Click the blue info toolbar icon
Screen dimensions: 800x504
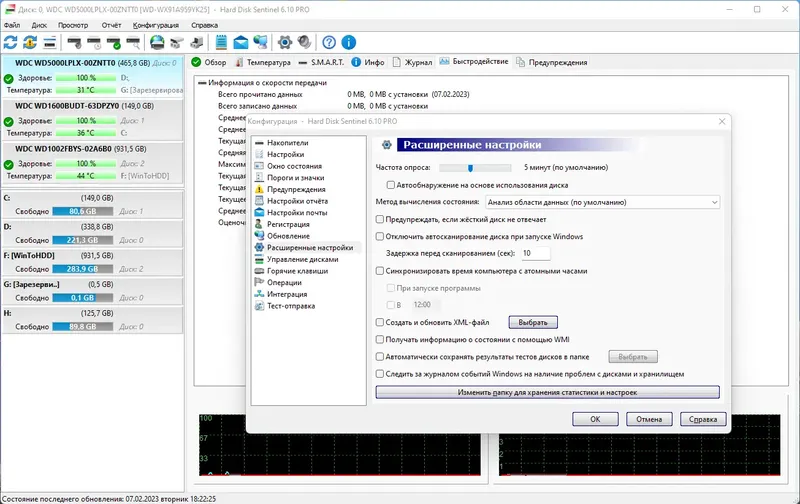(x=348, y=42)
